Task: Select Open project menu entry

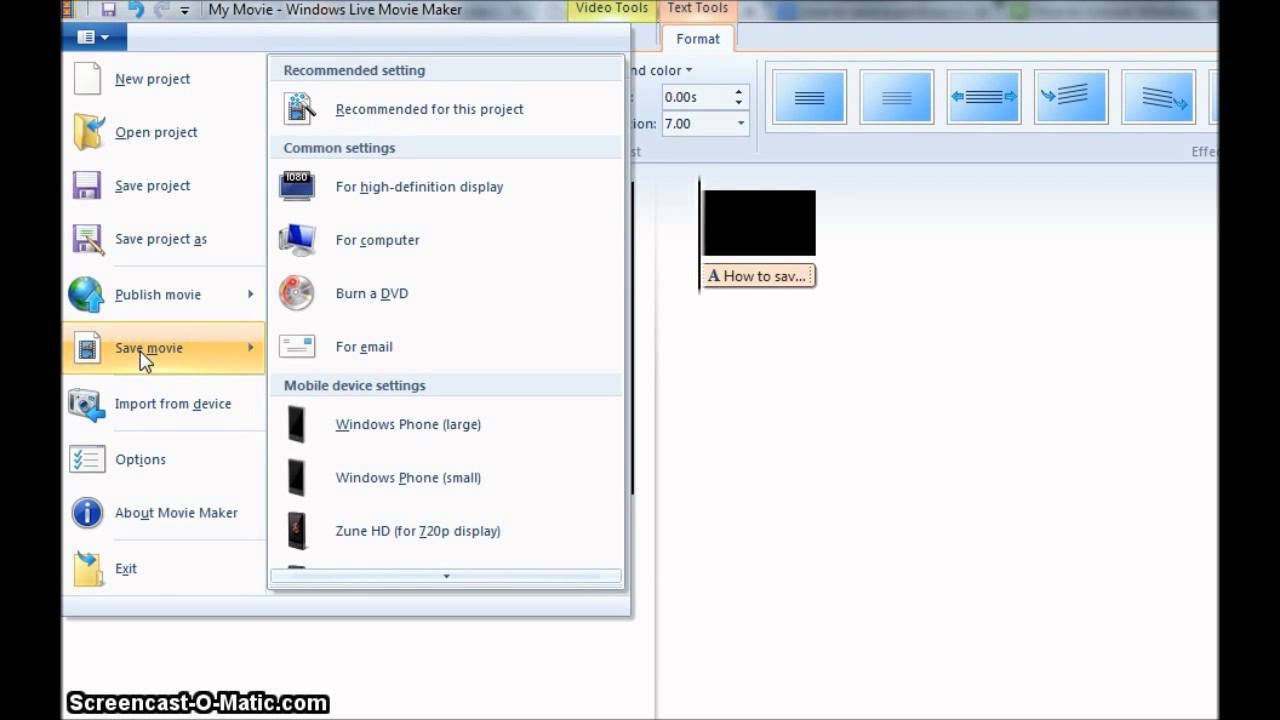Action: pos(164,132)
